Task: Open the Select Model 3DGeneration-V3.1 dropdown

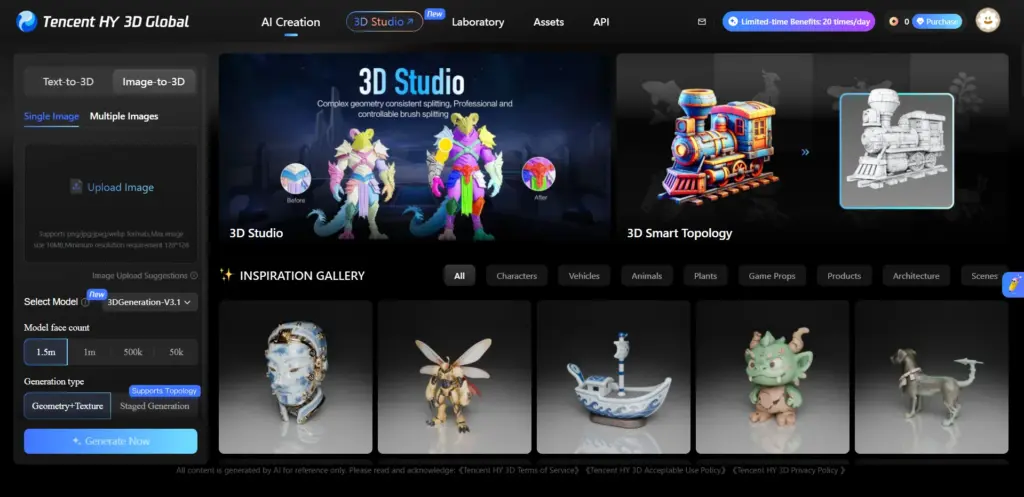Action: [x=150, y=302]
